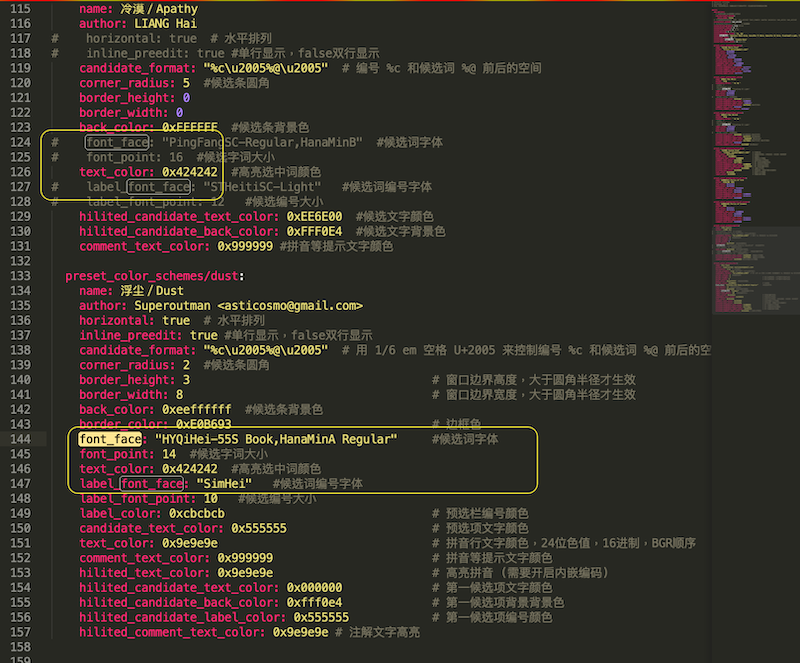The height and width of the screenshot is (663, 800).
Task: Click line number 144 in the gutter
Action: point(23,439)
